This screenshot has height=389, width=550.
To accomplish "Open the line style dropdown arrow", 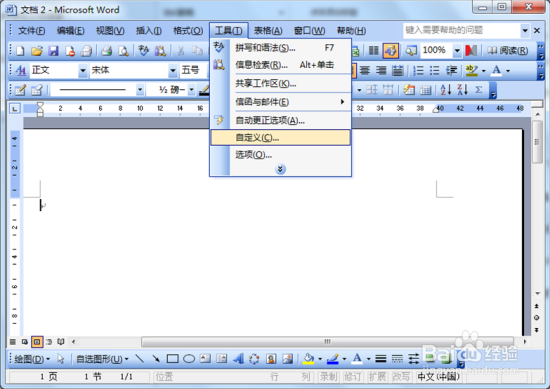I will click(x=140, y=90).
